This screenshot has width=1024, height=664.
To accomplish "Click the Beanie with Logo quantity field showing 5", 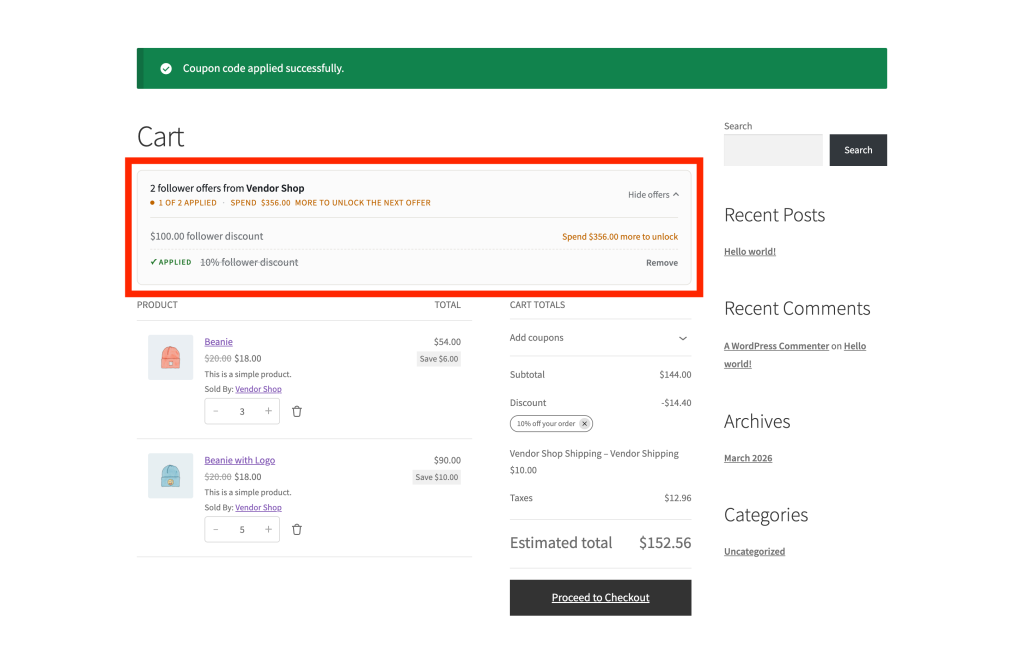I will point(242,530).
